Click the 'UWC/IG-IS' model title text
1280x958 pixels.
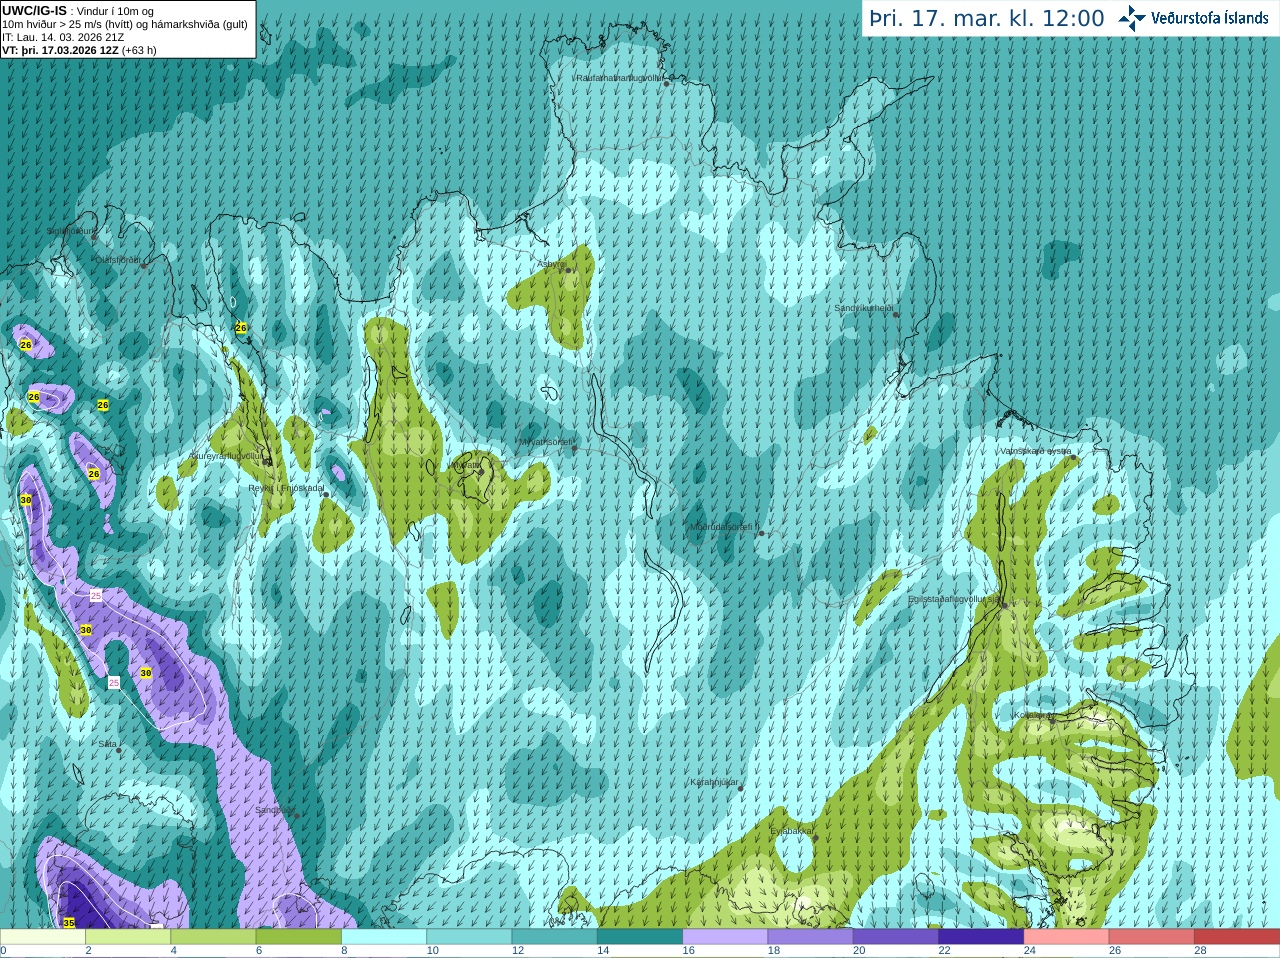tap(35, 10)
